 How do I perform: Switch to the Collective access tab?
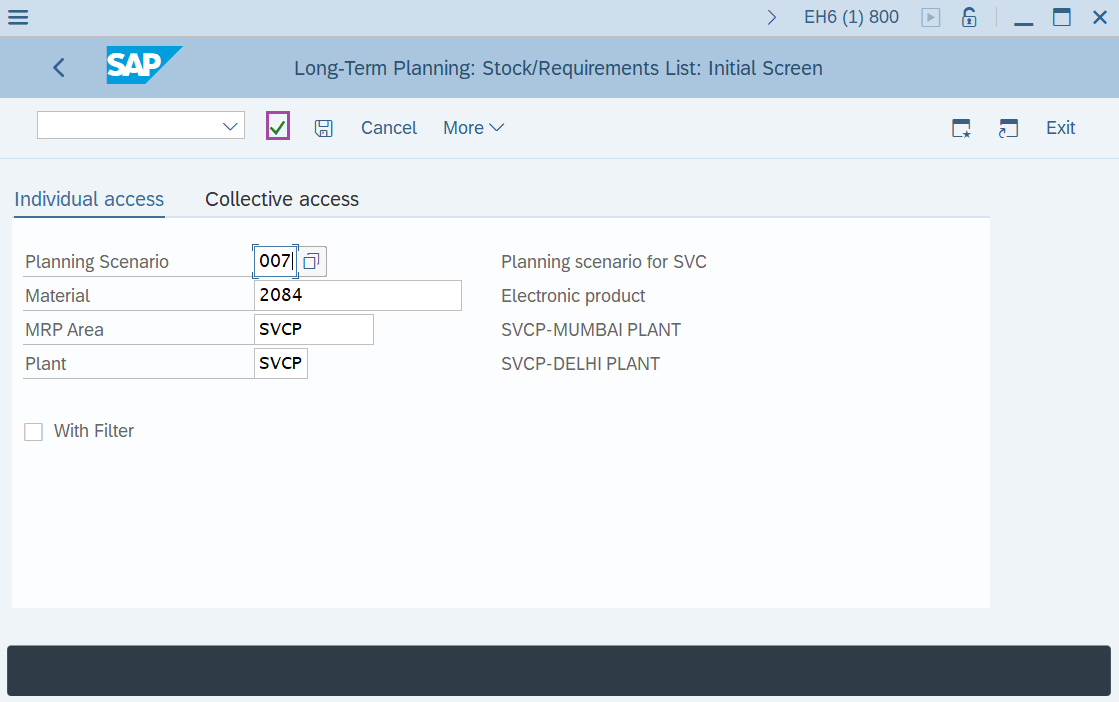[281, 199]
